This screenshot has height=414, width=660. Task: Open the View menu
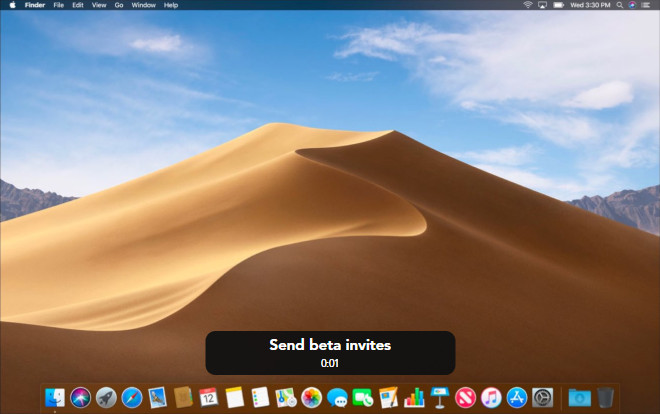[x=99, y=5]
